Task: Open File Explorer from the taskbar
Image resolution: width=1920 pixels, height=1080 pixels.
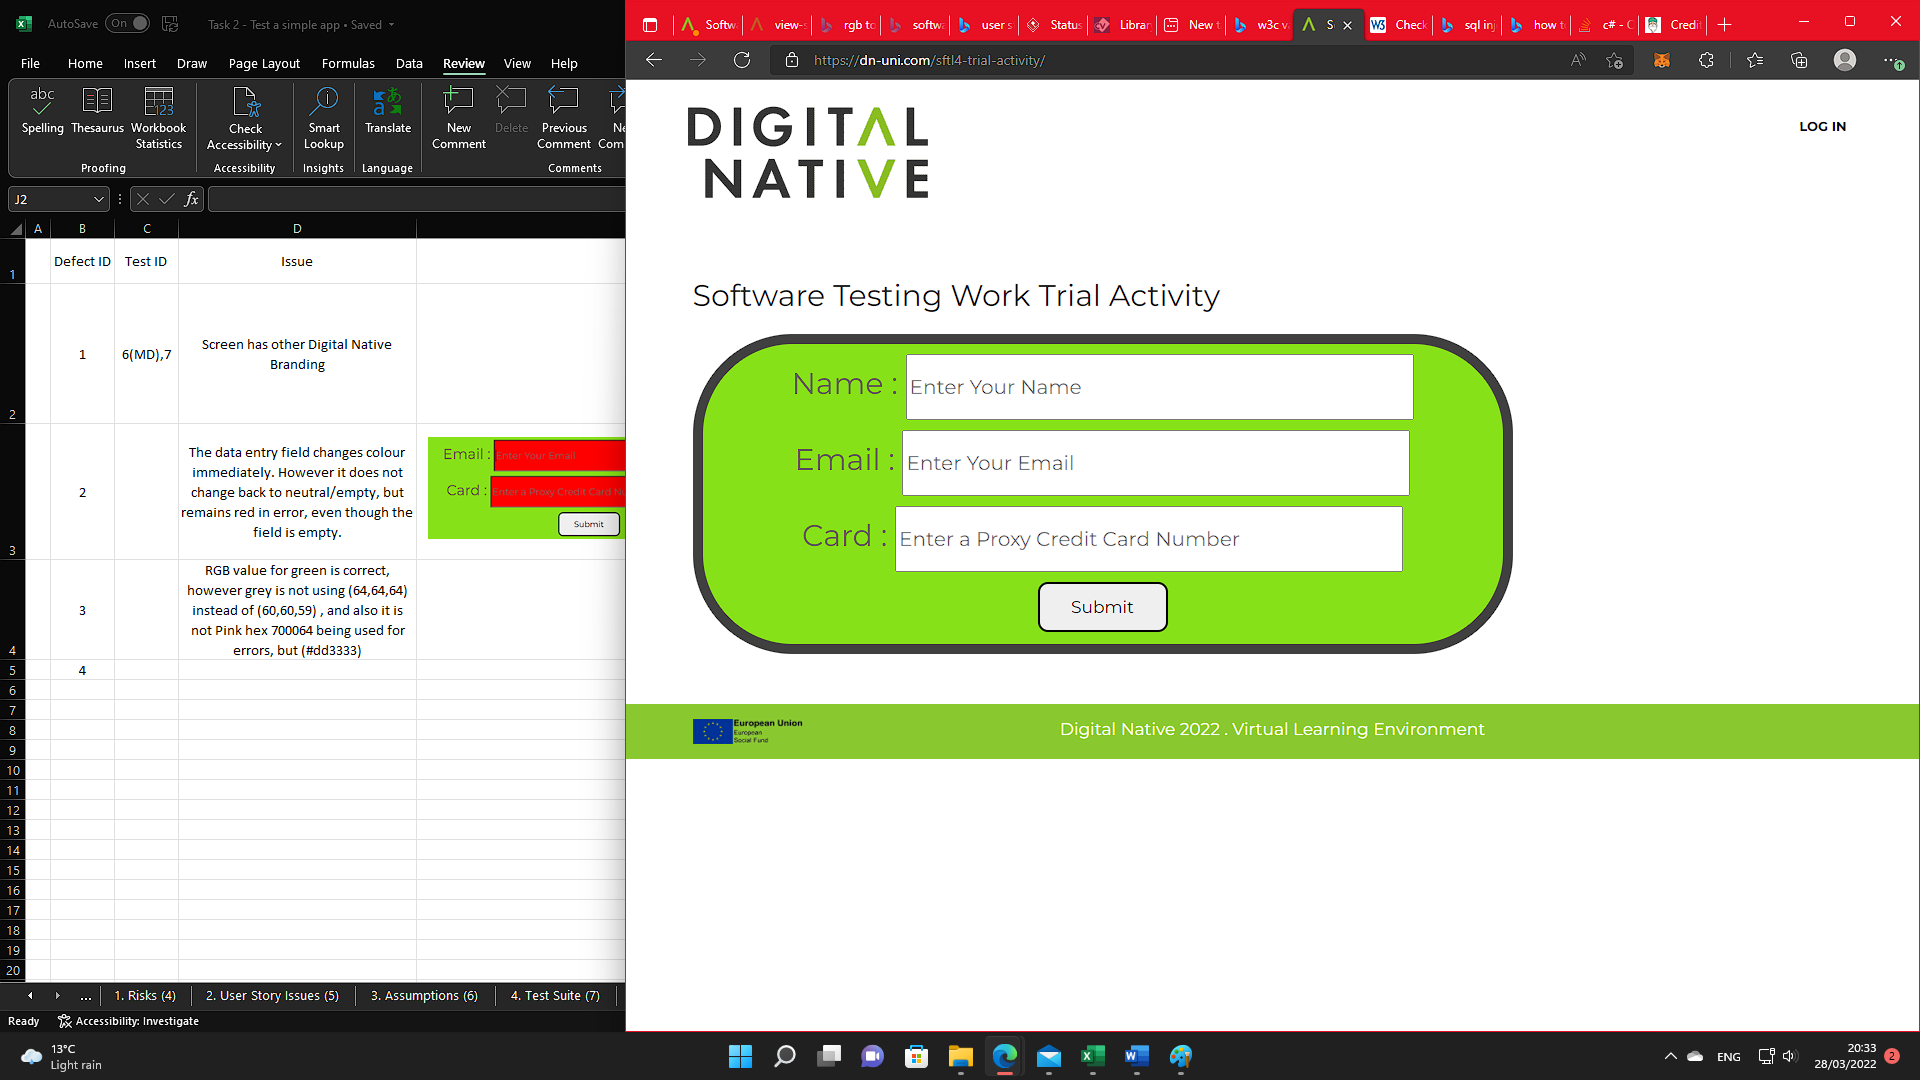Action: coord(961,1056)
